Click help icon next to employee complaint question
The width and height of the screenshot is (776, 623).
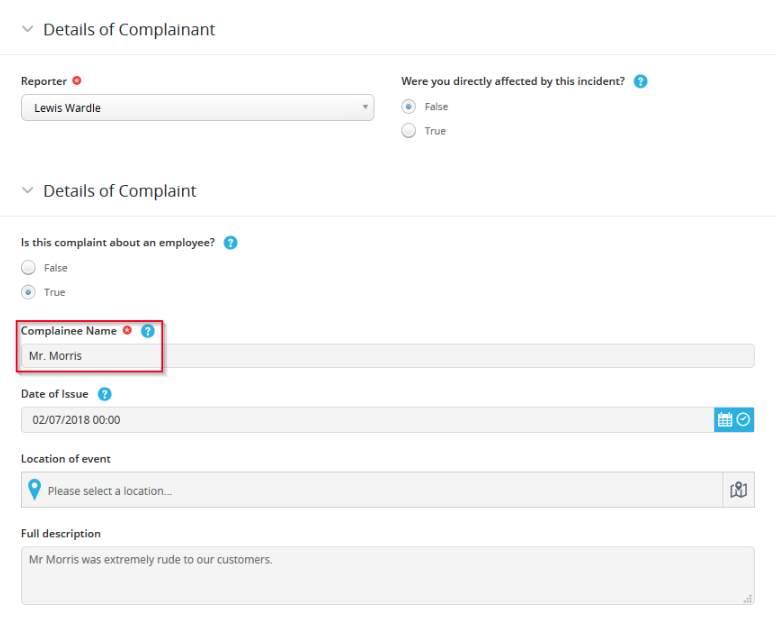(x=231, y=242)
